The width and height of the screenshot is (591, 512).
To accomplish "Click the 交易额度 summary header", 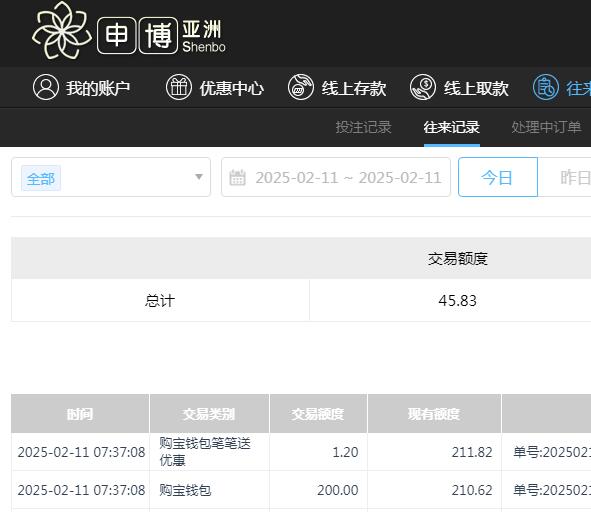I will 458,259.
